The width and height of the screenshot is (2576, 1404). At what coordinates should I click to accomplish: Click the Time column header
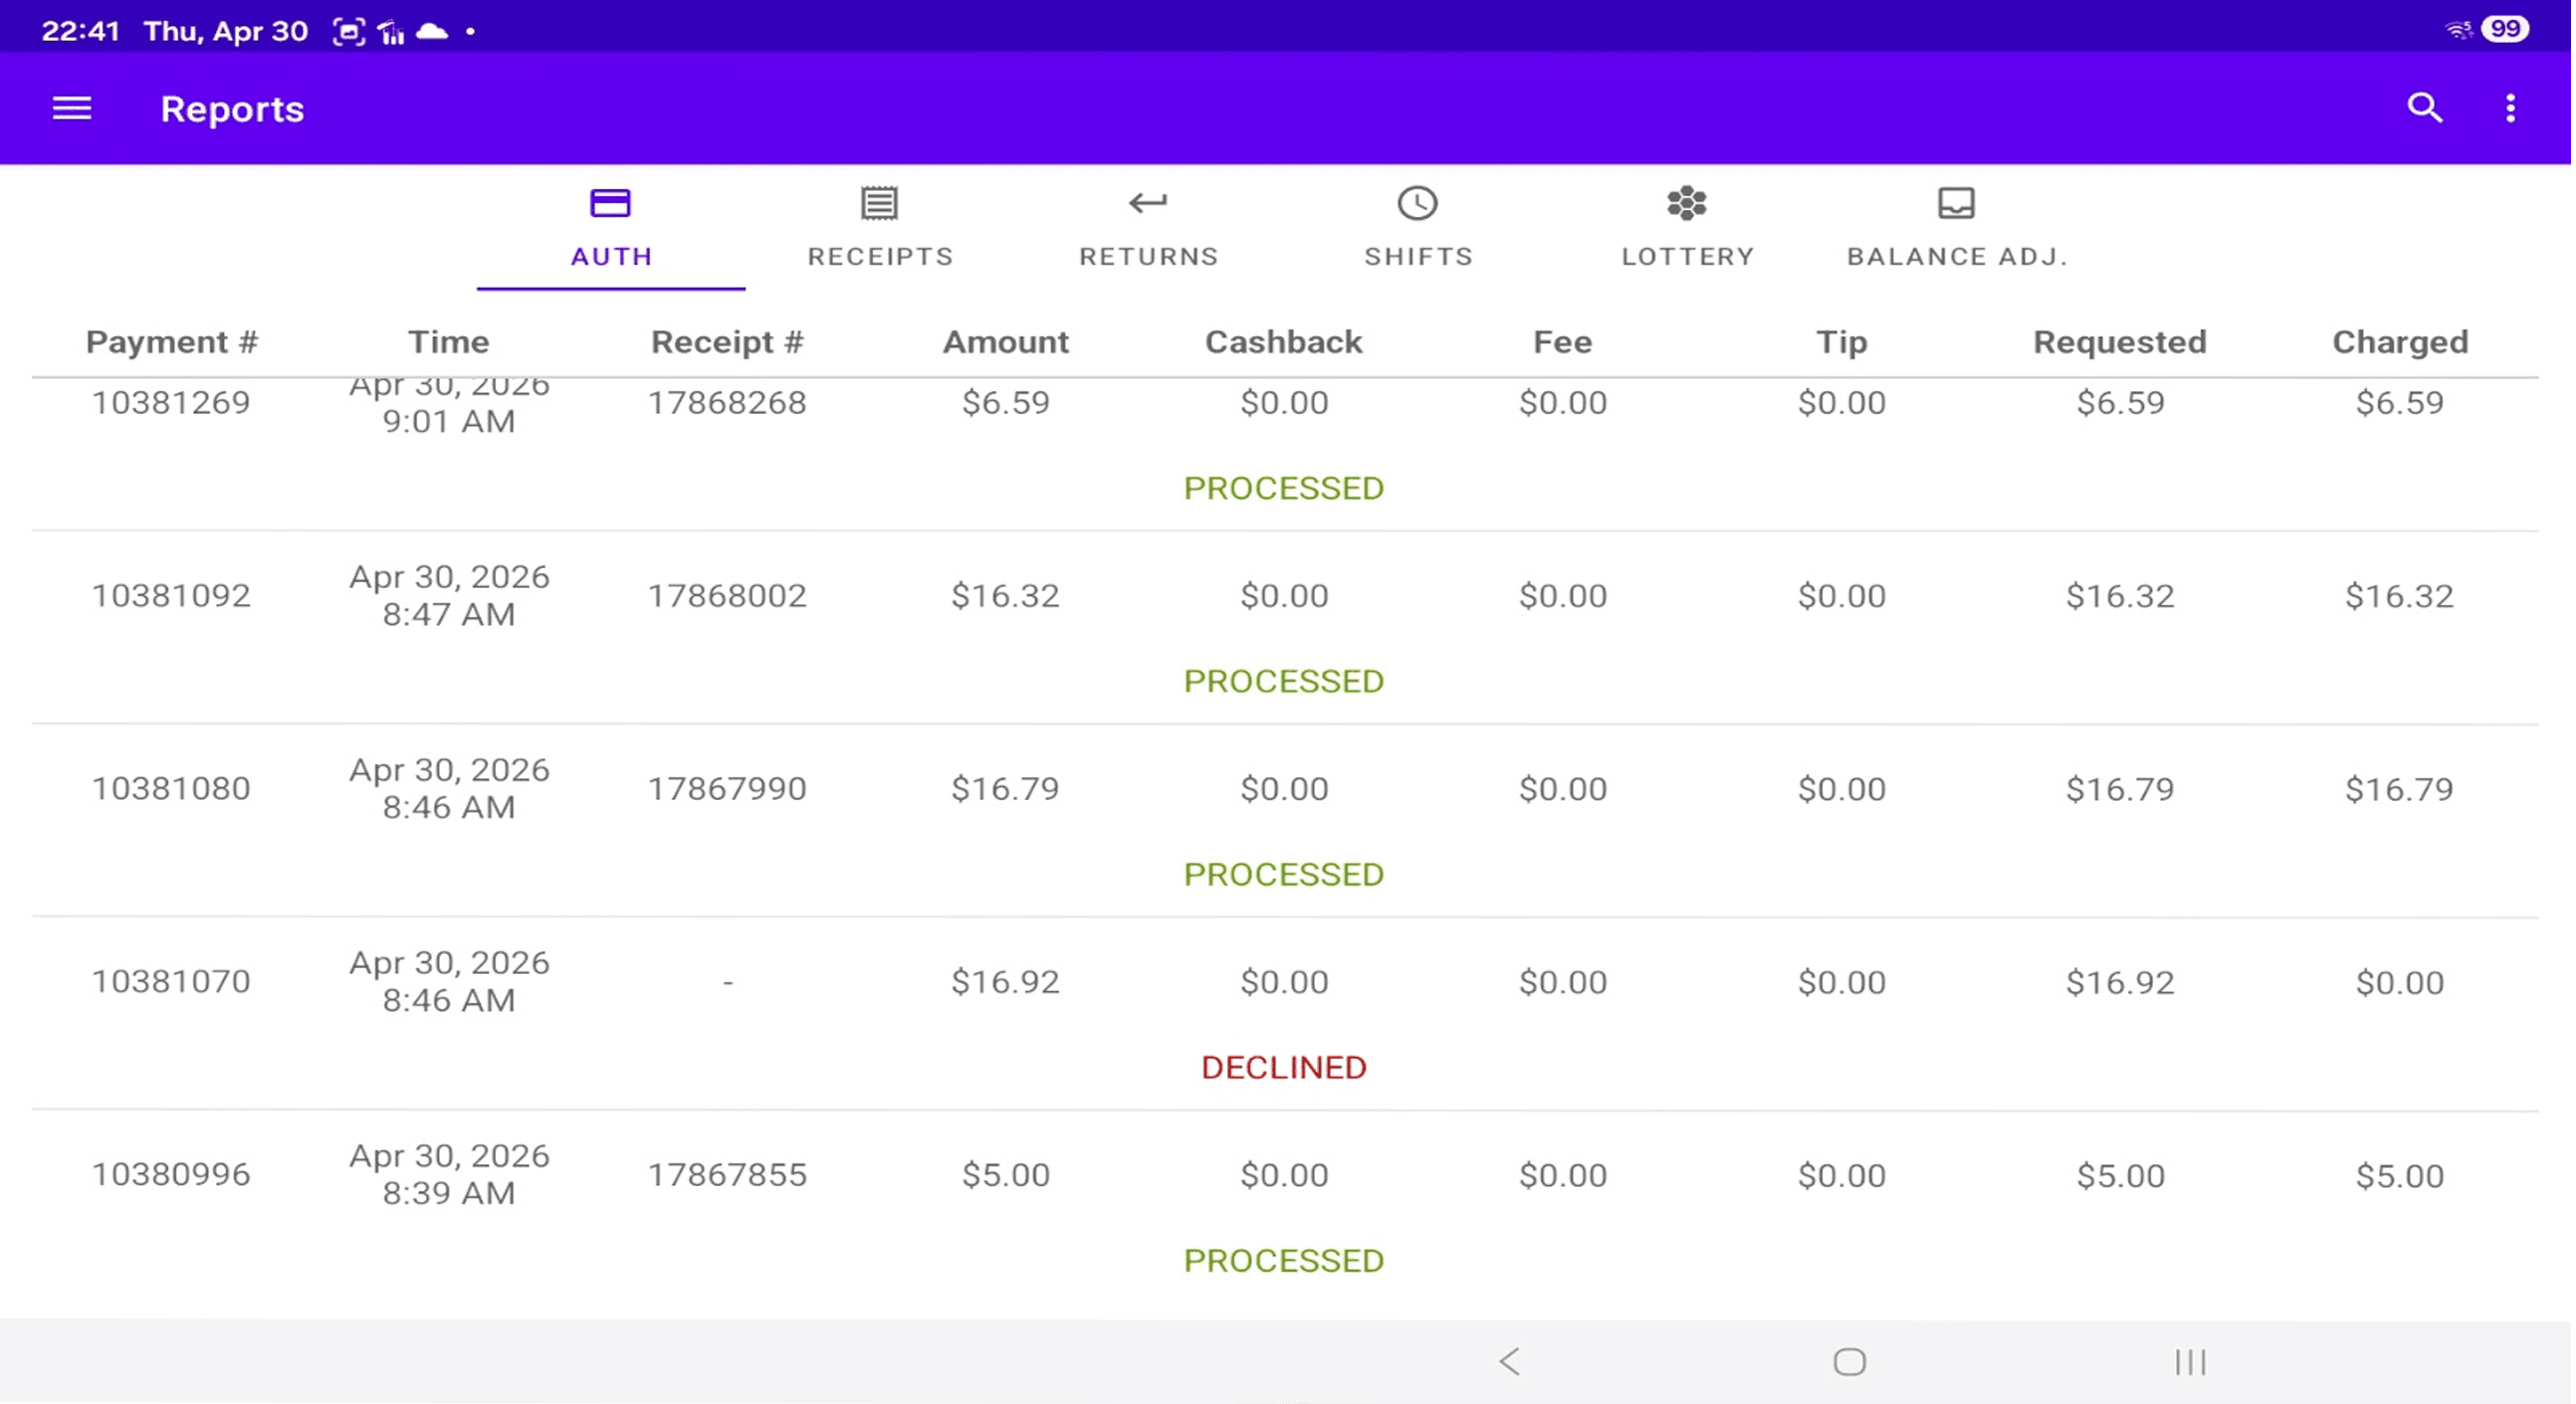point(449,343)
